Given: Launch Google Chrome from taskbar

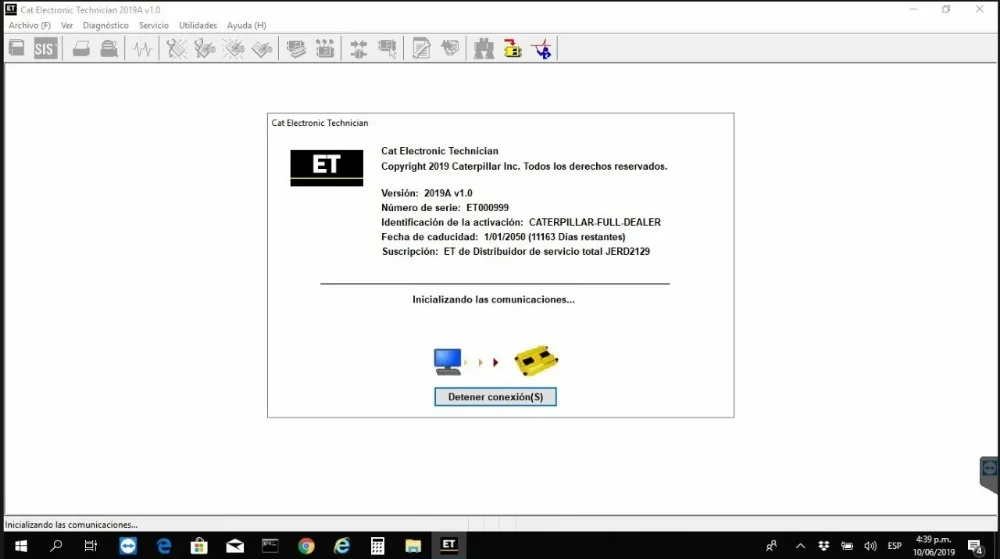Looking at the screenshot, I should [x=306, y=546].
